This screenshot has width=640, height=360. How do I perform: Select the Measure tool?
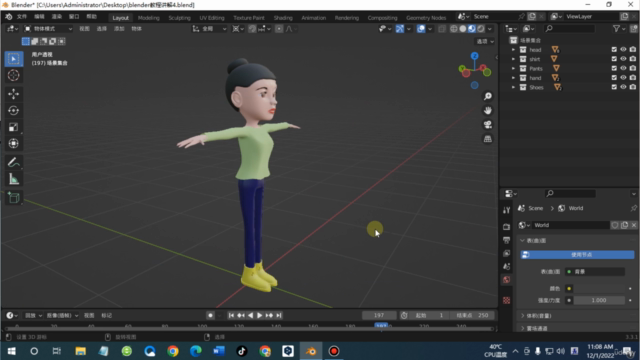(13, 179)
